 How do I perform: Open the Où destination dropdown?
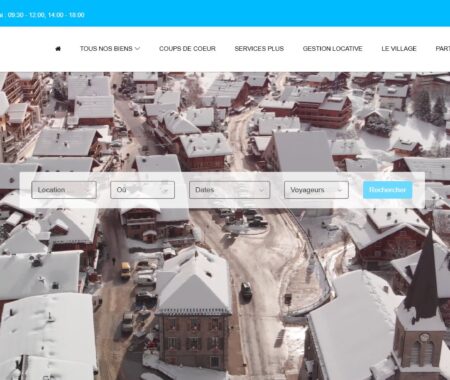coord(142,190)
